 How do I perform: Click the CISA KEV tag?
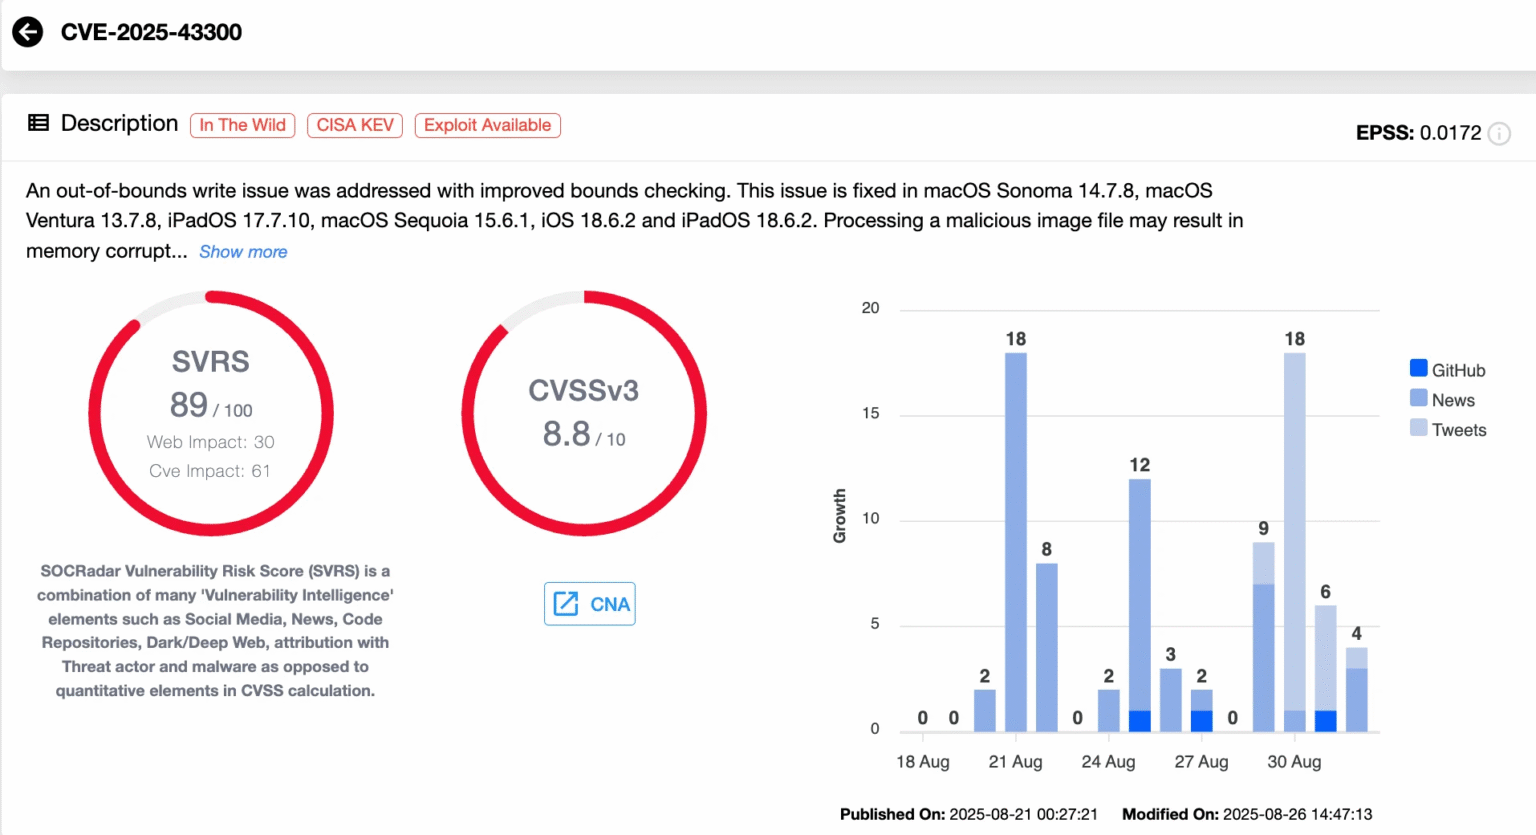(355, 125)
